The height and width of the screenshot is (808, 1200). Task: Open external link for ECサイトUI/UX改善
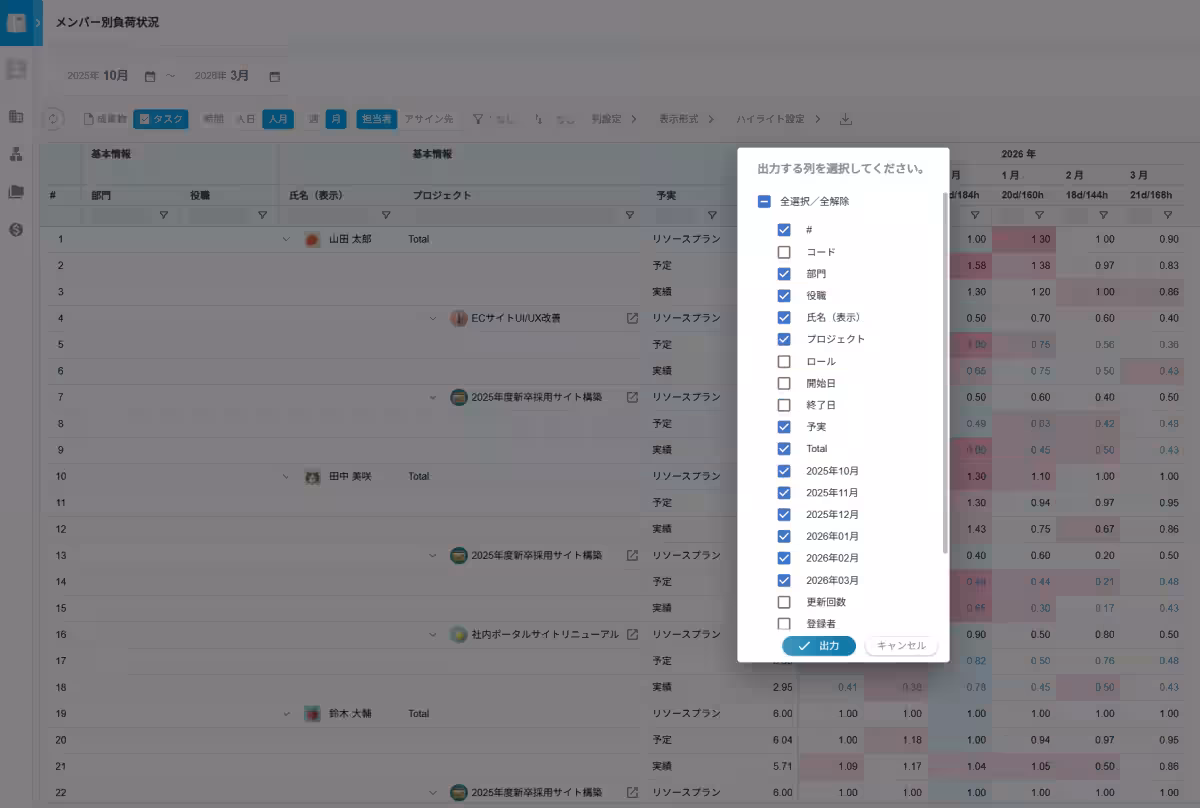click(x=632, y=318)
